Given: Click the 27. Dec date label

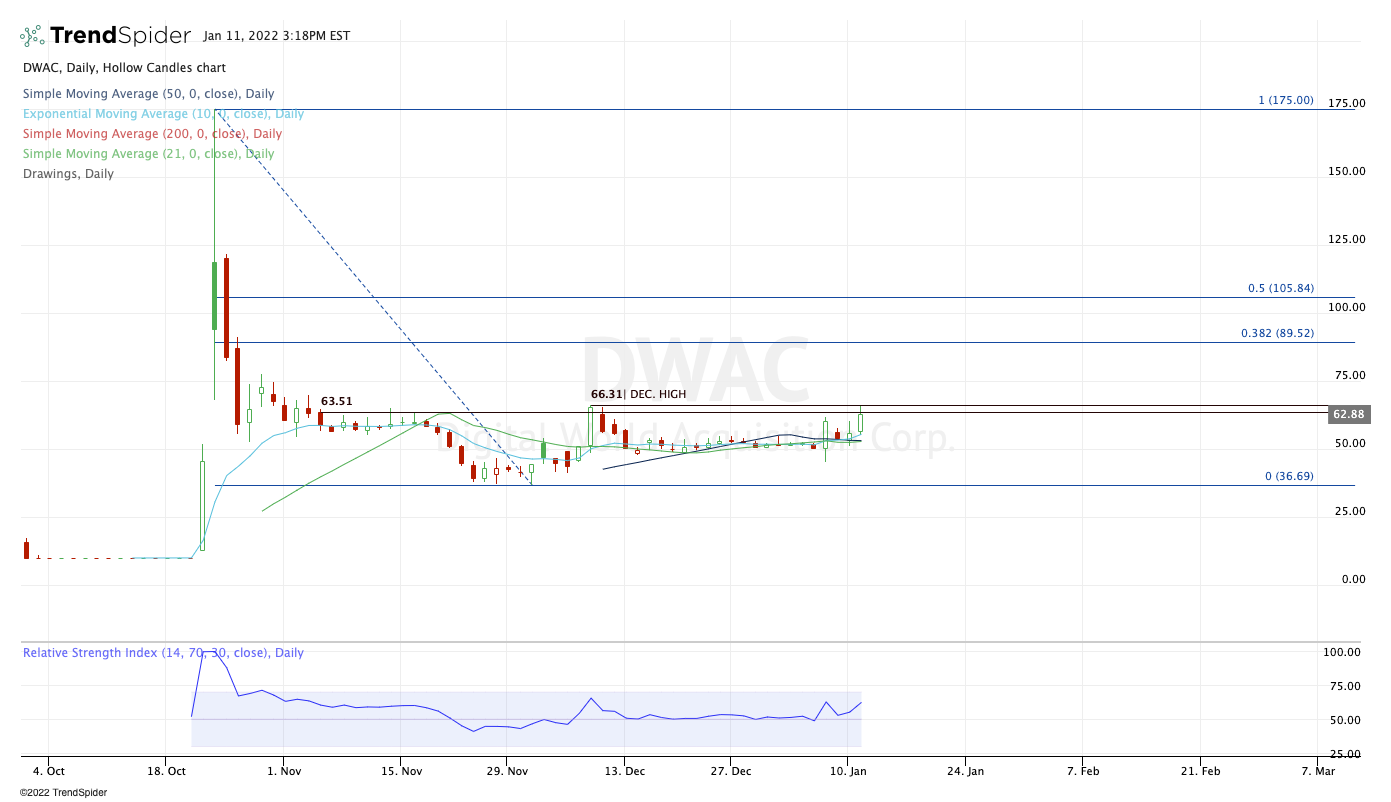Looking at the screenshot, I should 731,771.
